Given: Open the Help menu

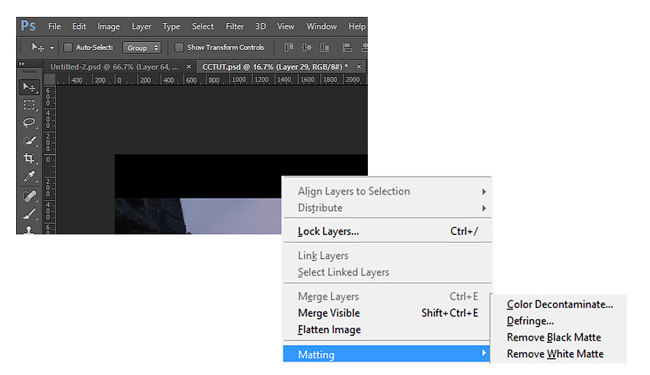Looking at the screenshot, I should [x=357, y=27].
